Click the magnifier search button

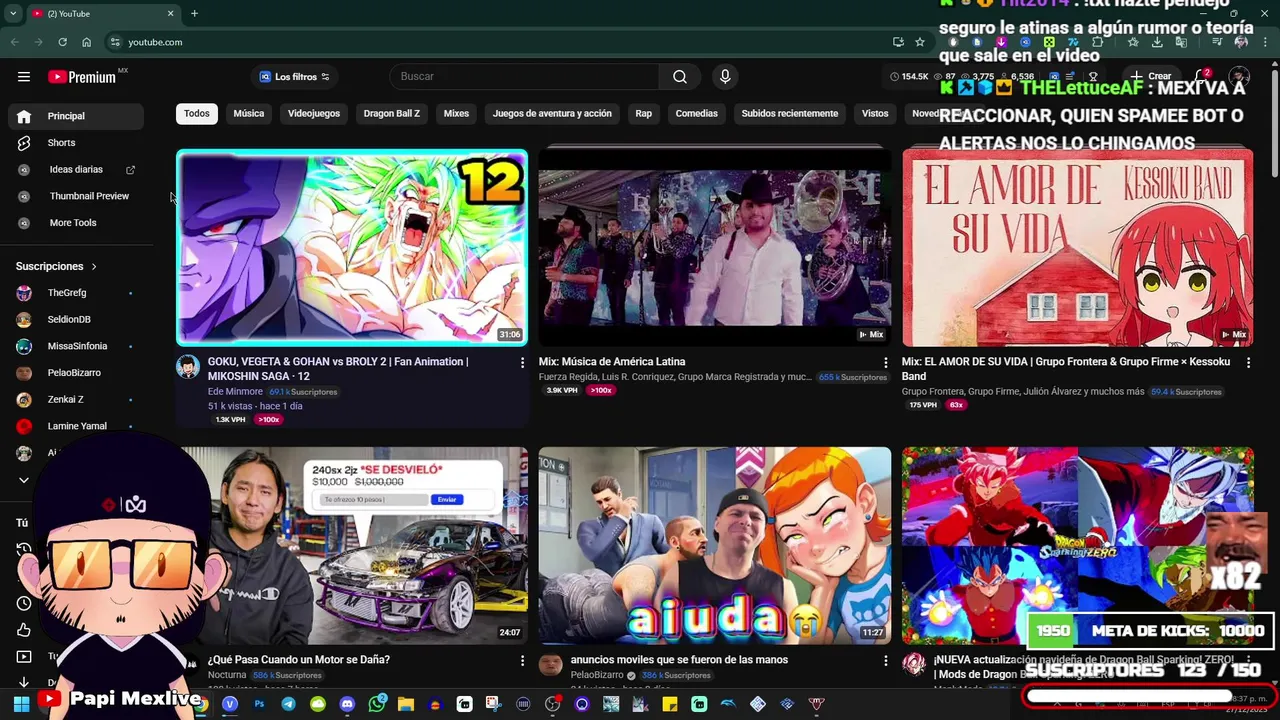[680, 77]
